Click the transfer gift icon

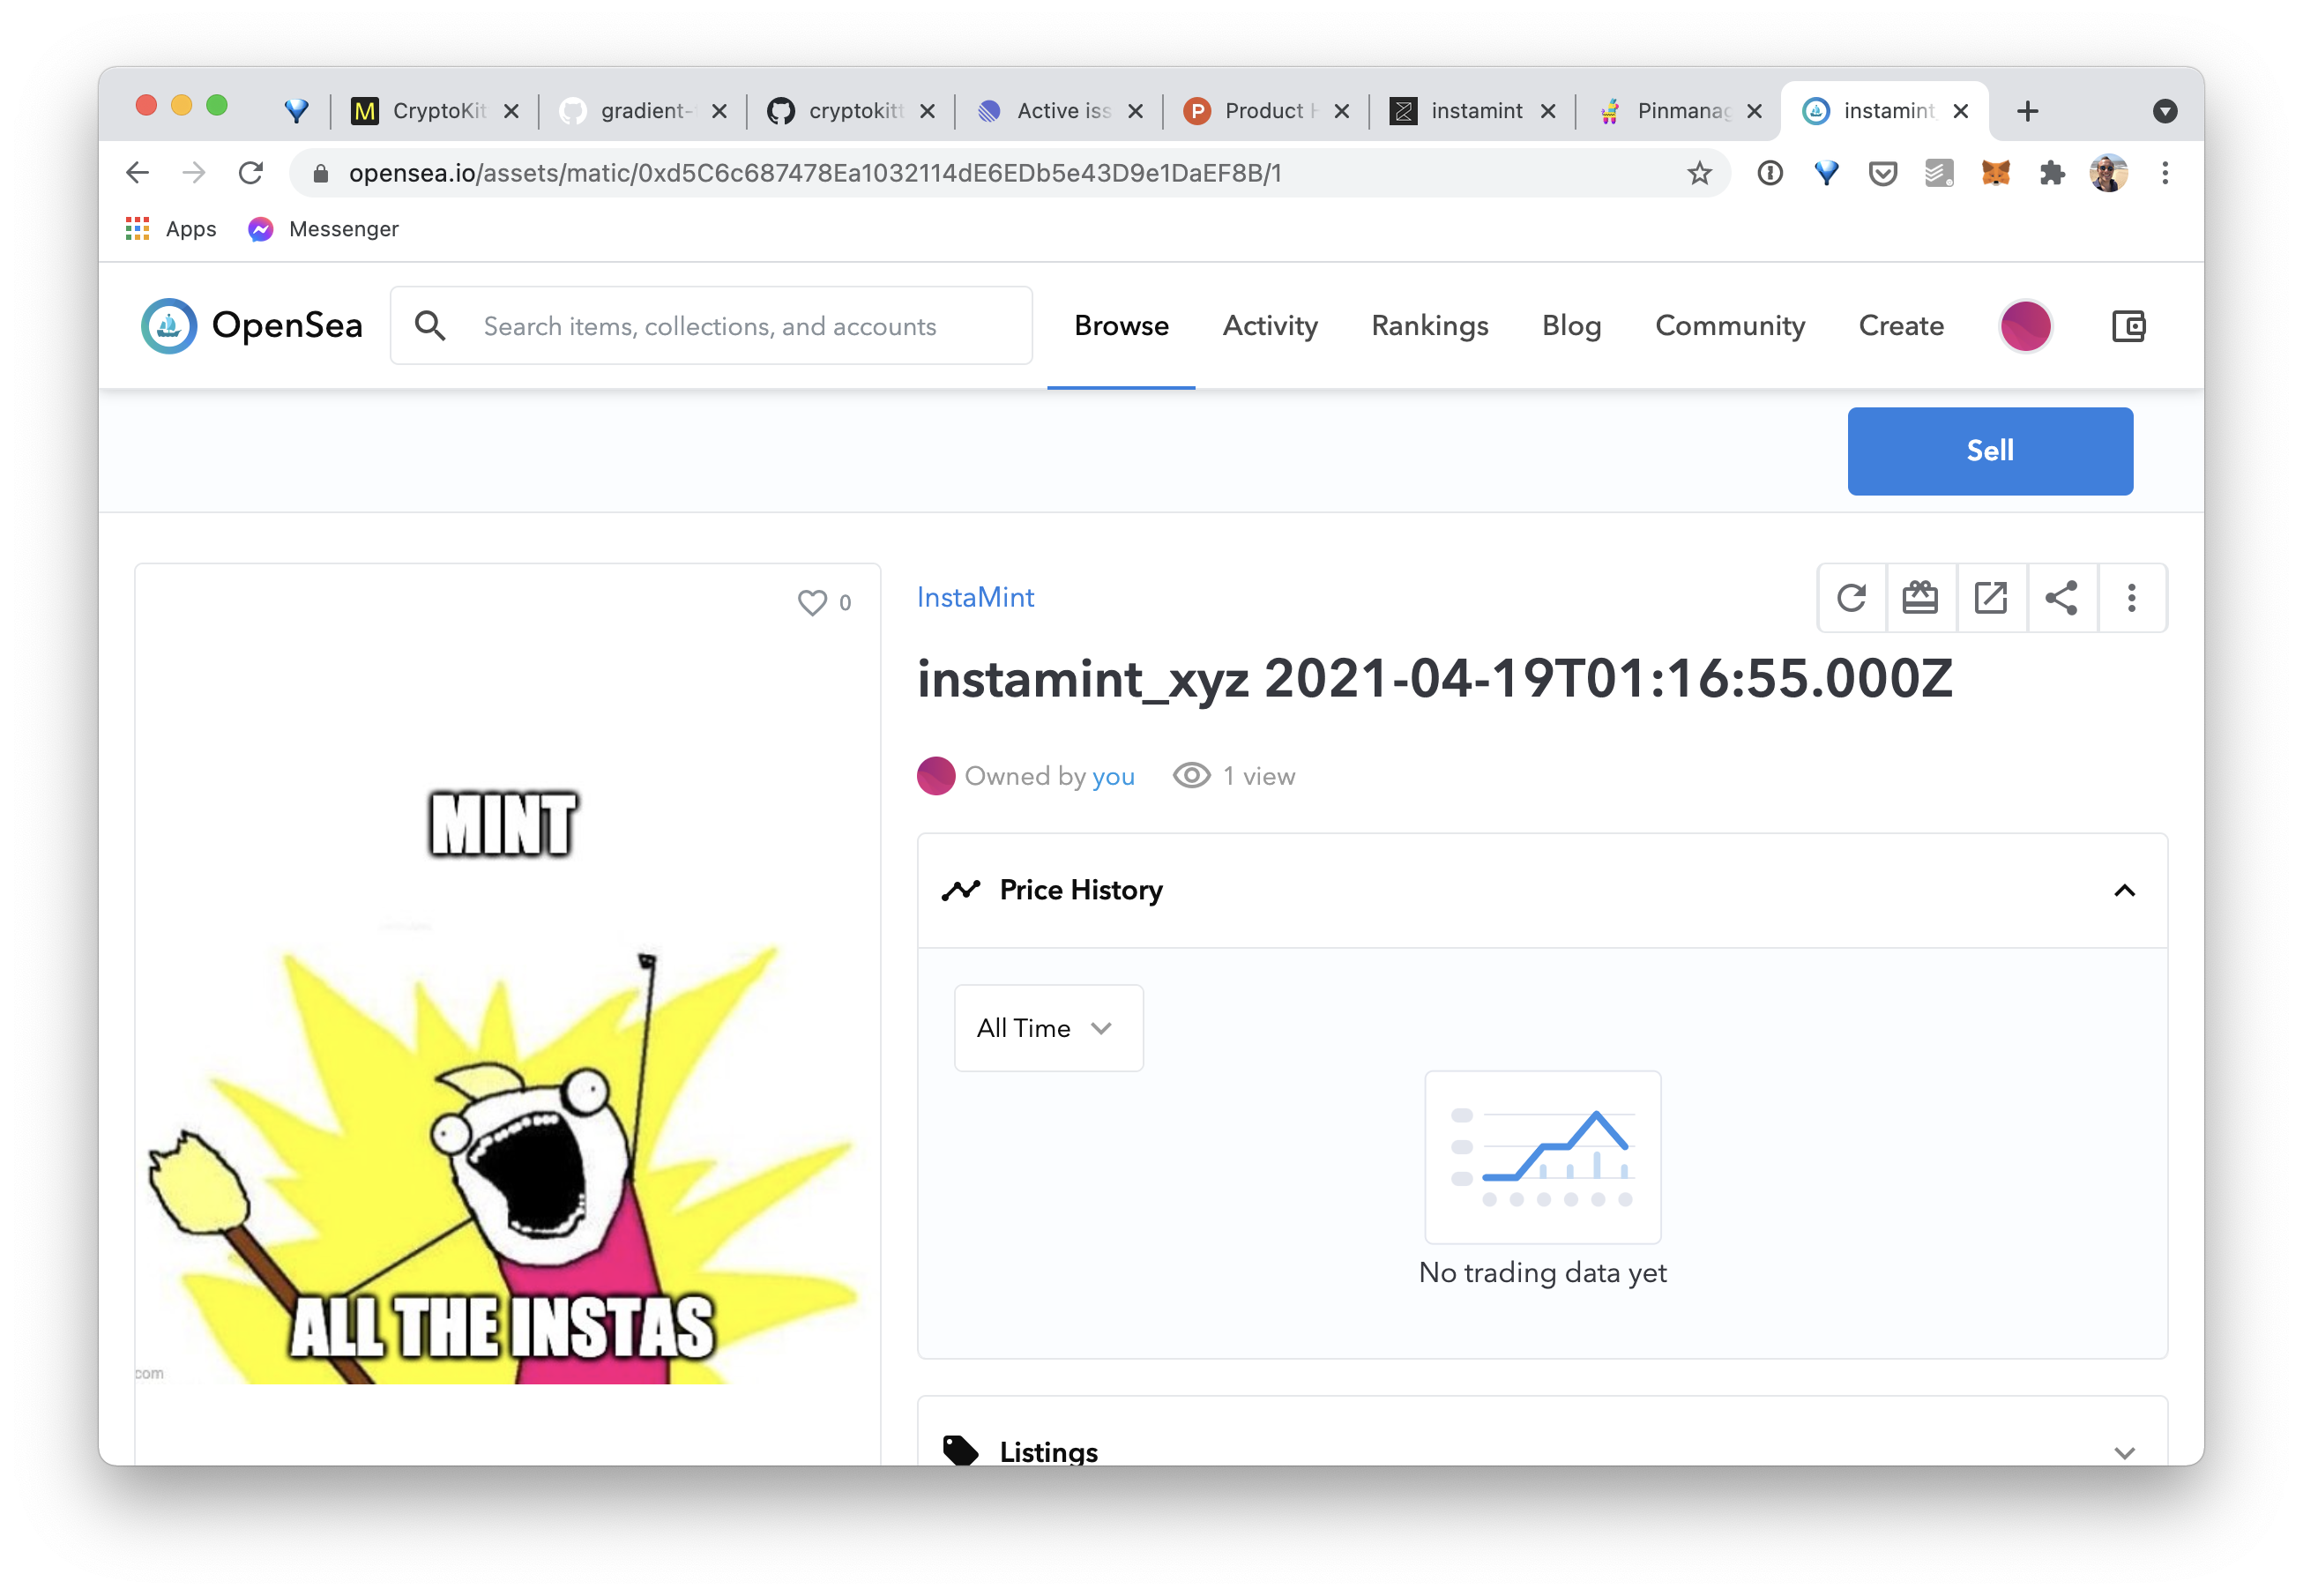[1920, 598]
